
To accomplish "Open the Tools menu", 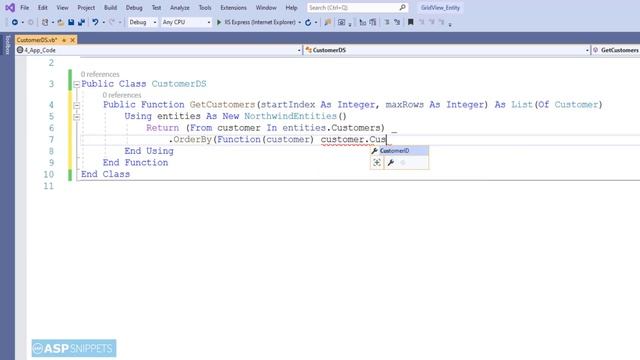I will [205, 8].
